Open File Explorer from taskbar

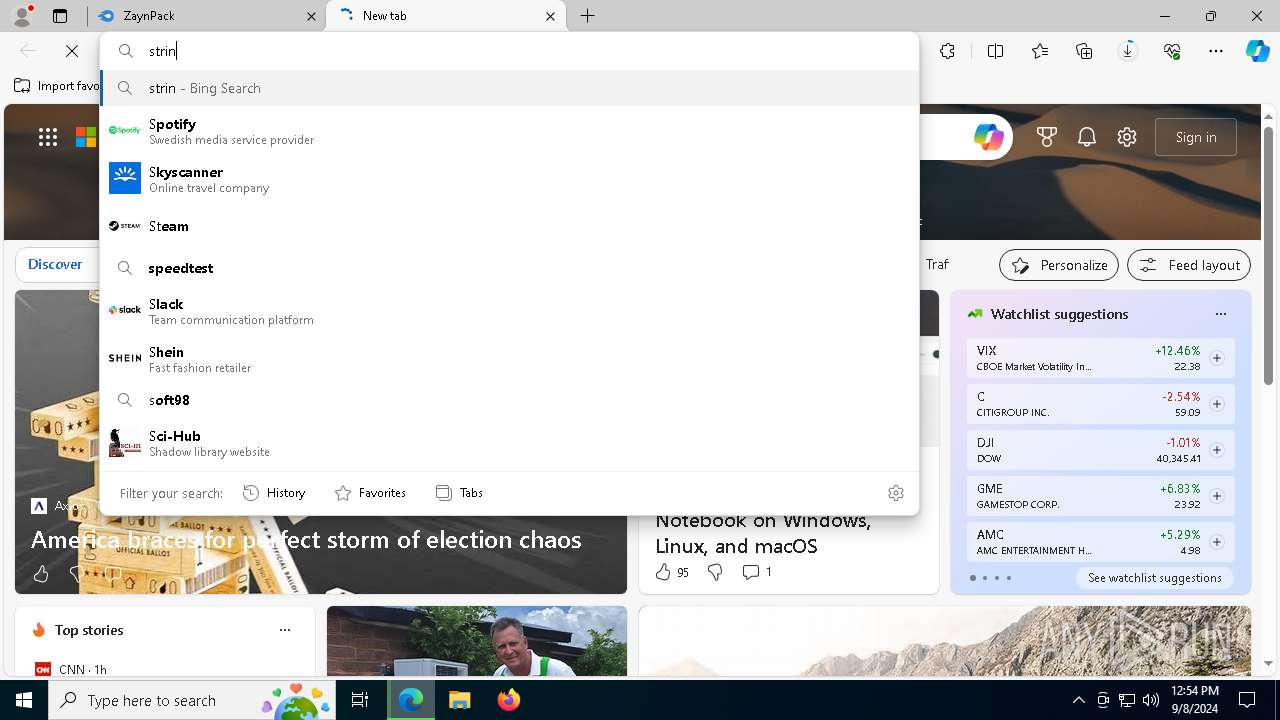pyautogui.click(x=459, y=700)
